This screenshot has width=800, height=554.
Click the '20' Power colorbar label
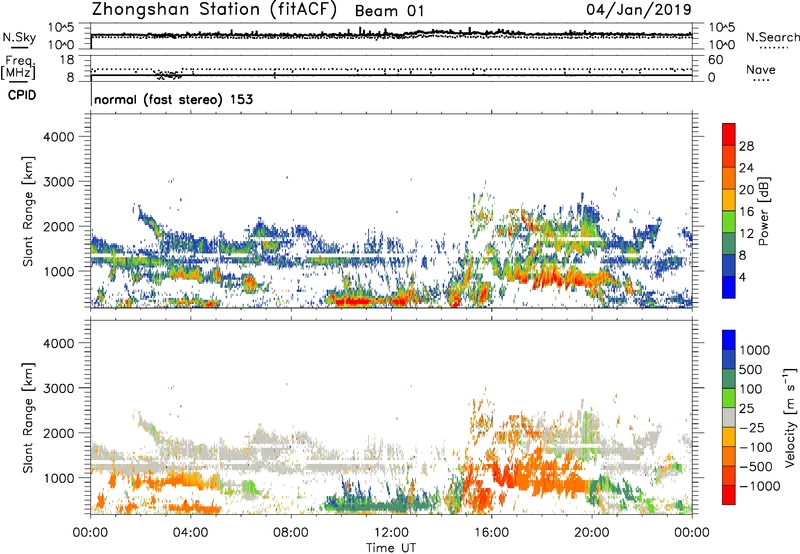pyautogui.click(x=746, y=190)
